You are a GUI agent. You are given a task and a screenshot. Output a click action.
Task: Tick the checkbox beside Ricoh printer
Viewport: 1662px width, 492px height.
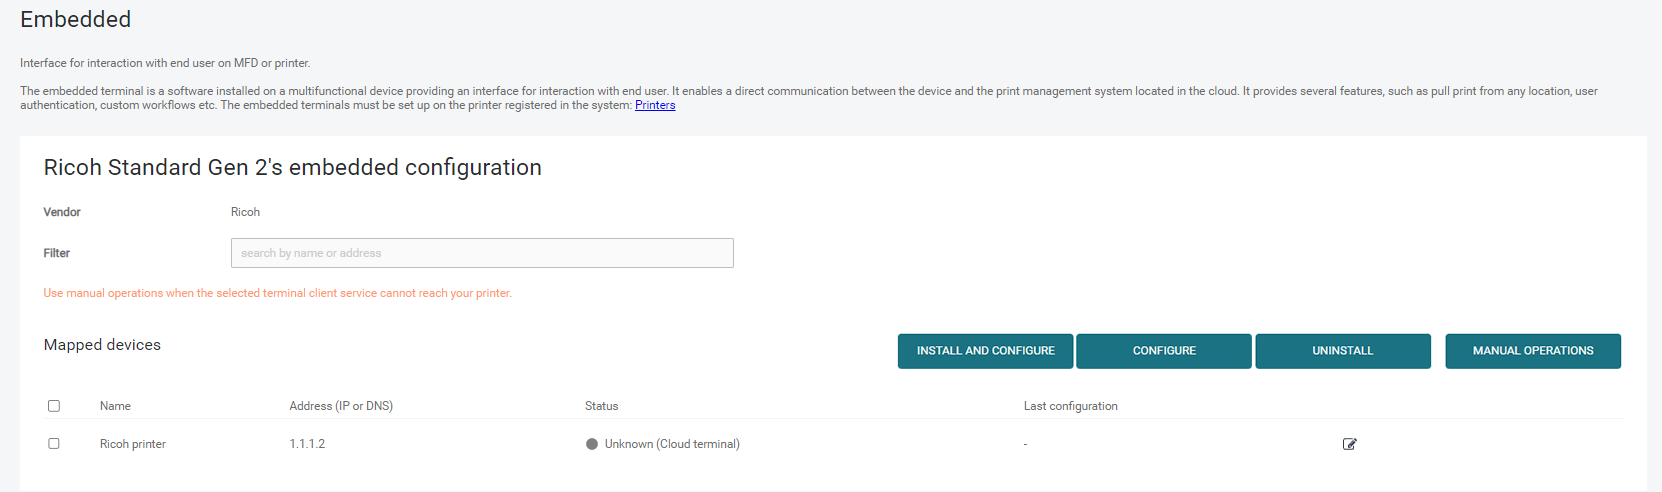click(x=54, y=444)
